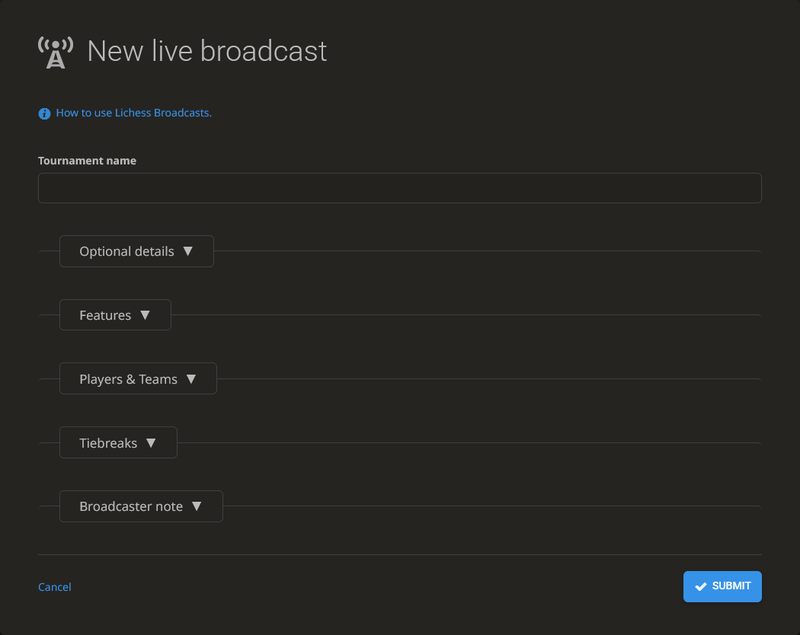Expand the Features section

pos(115,315)
